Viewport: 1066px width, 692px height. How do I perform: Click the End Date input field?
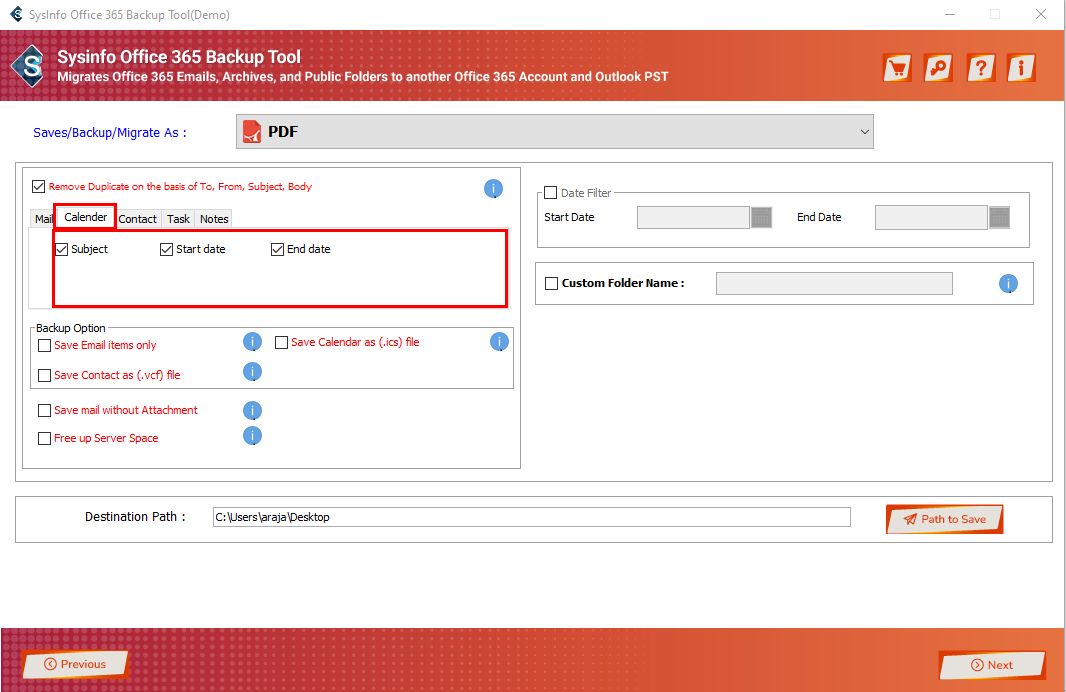(x=931, y=218)
